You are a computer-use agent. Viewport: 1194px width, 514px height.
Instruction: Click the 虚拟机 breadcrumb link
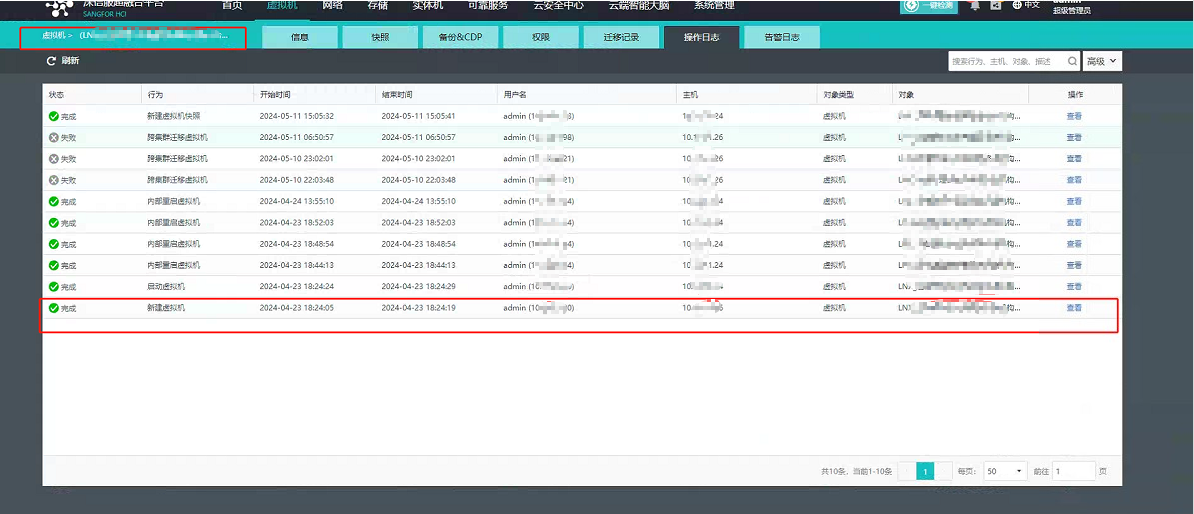pos(56,36)
